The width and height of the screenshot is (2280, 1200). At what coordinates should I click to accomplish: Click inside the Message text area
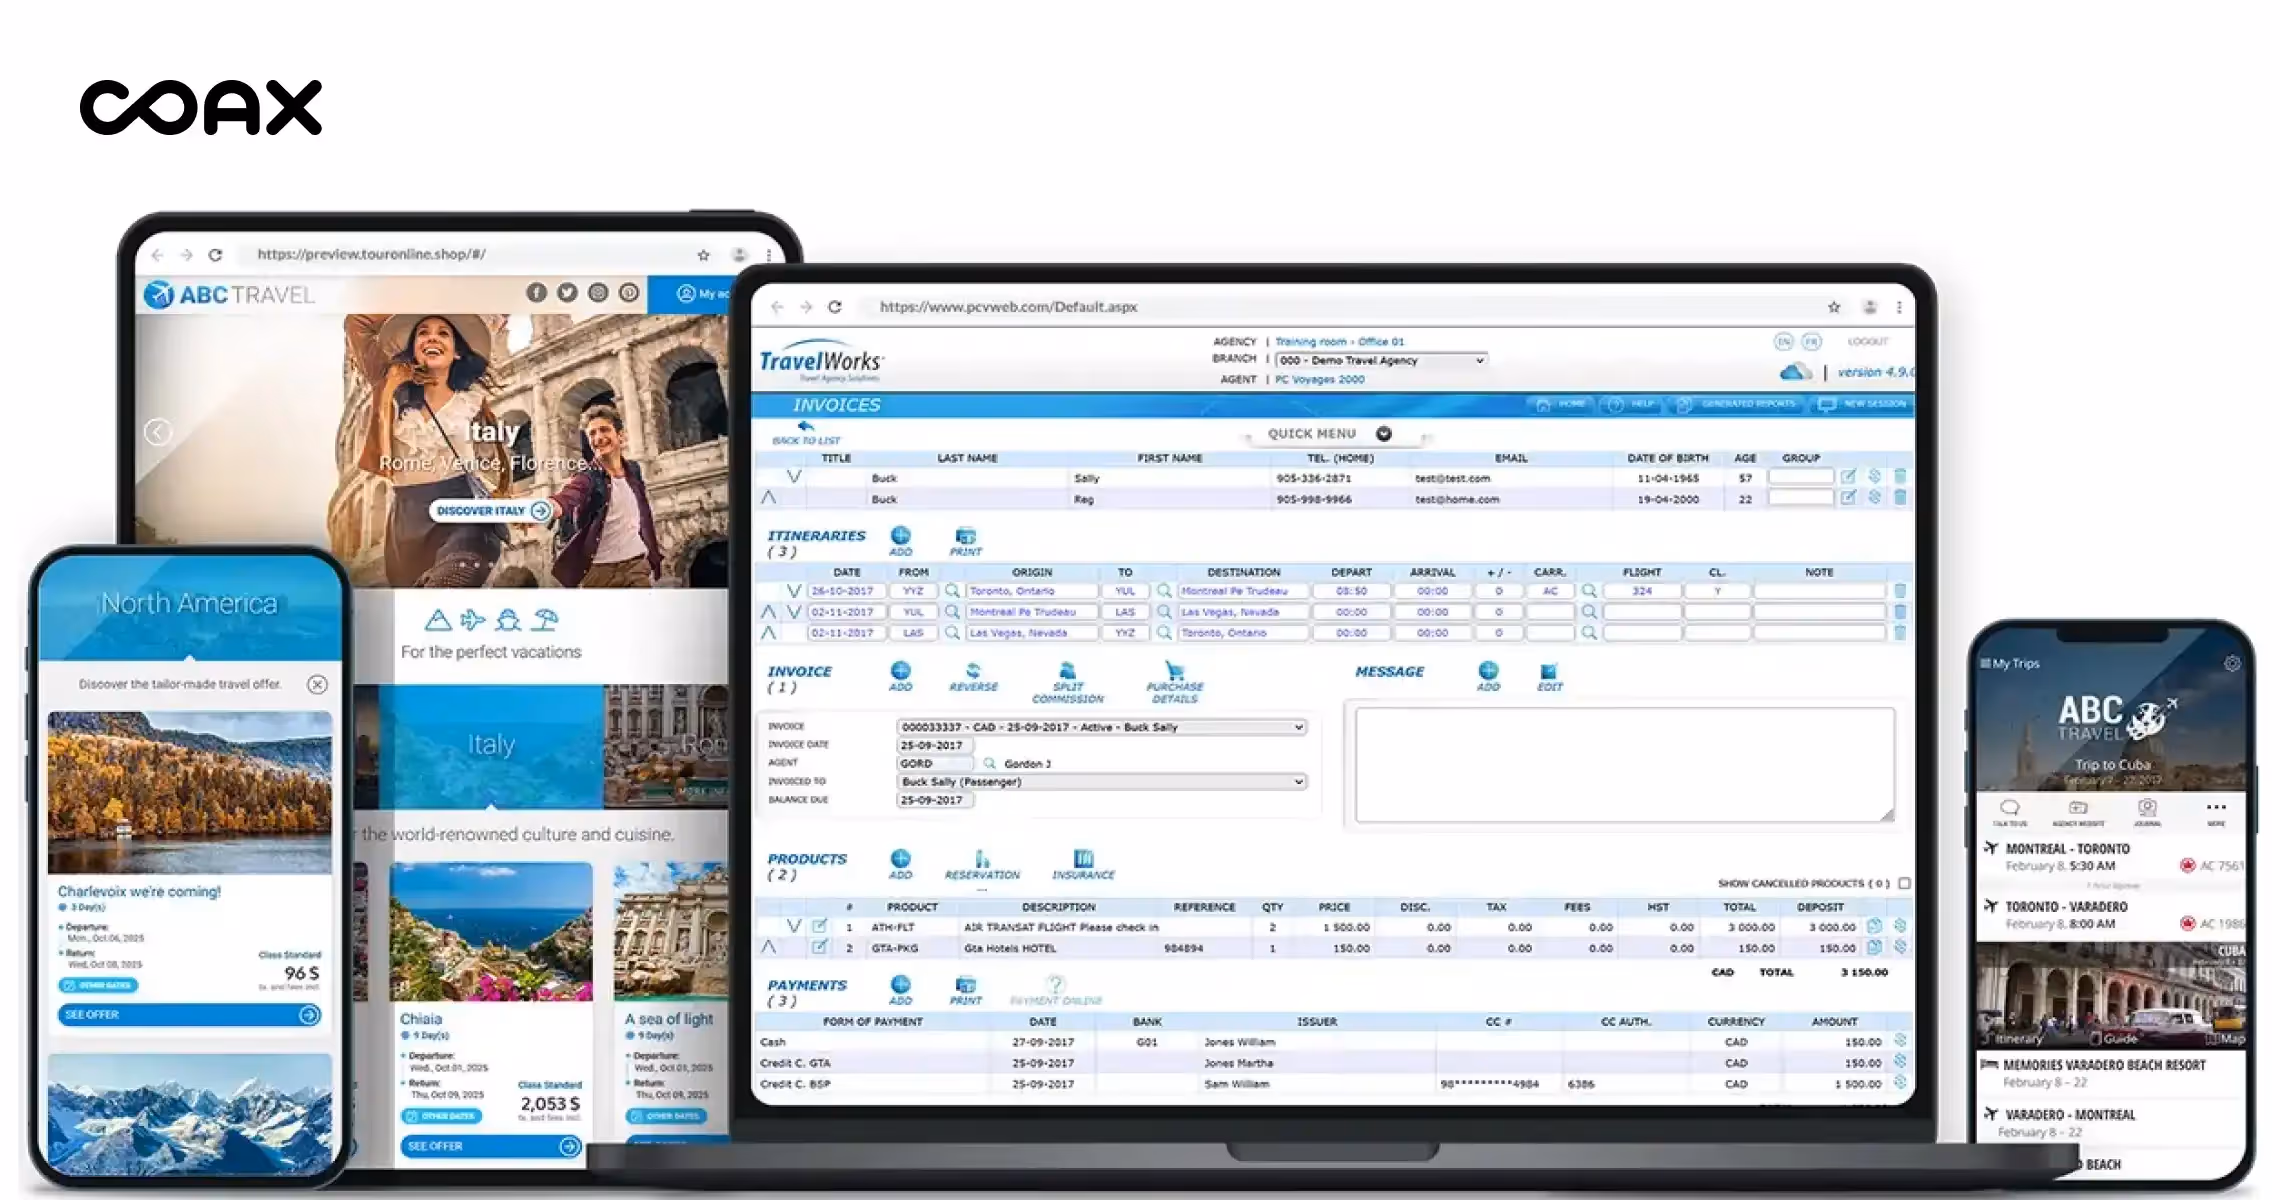1624,765
